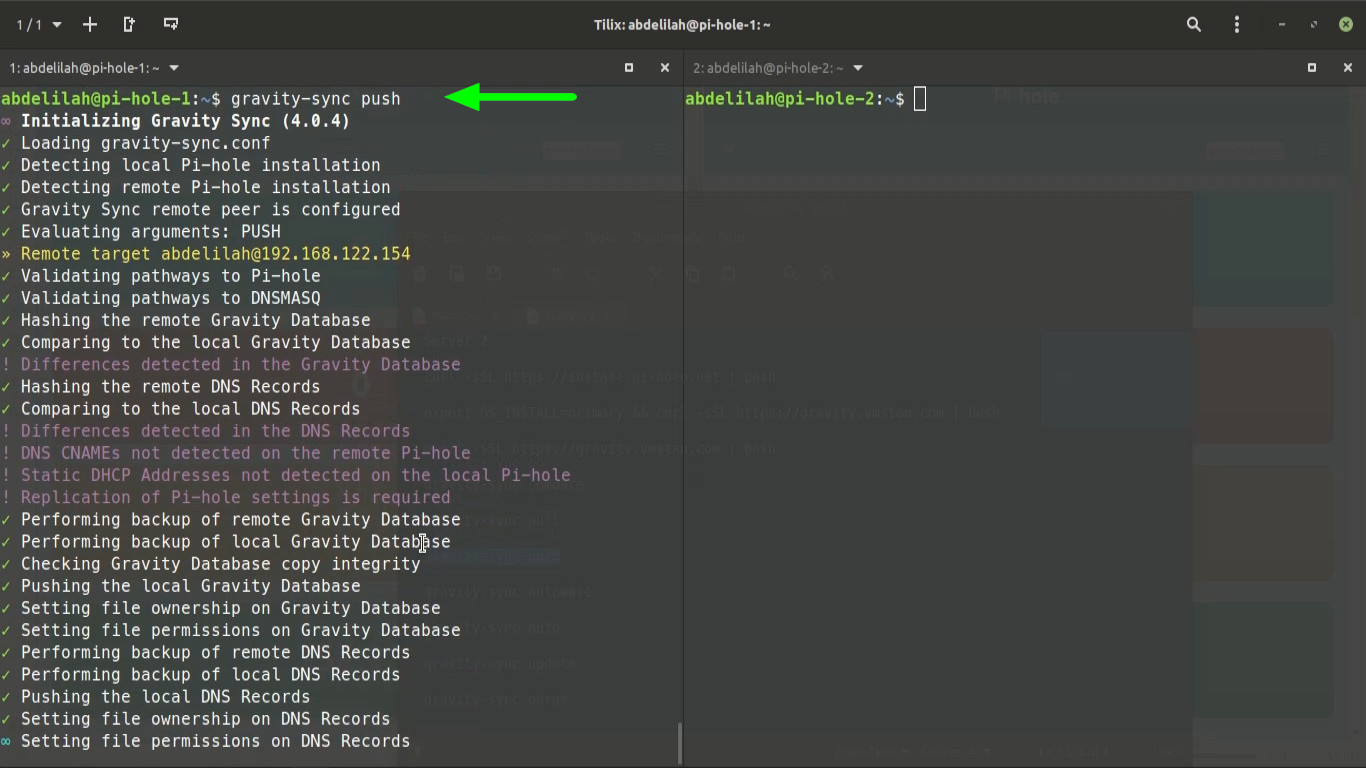Open the 1/1 session switcher dropdown
The width and height of the screenshot is (1366, 768).
(39, 24)
